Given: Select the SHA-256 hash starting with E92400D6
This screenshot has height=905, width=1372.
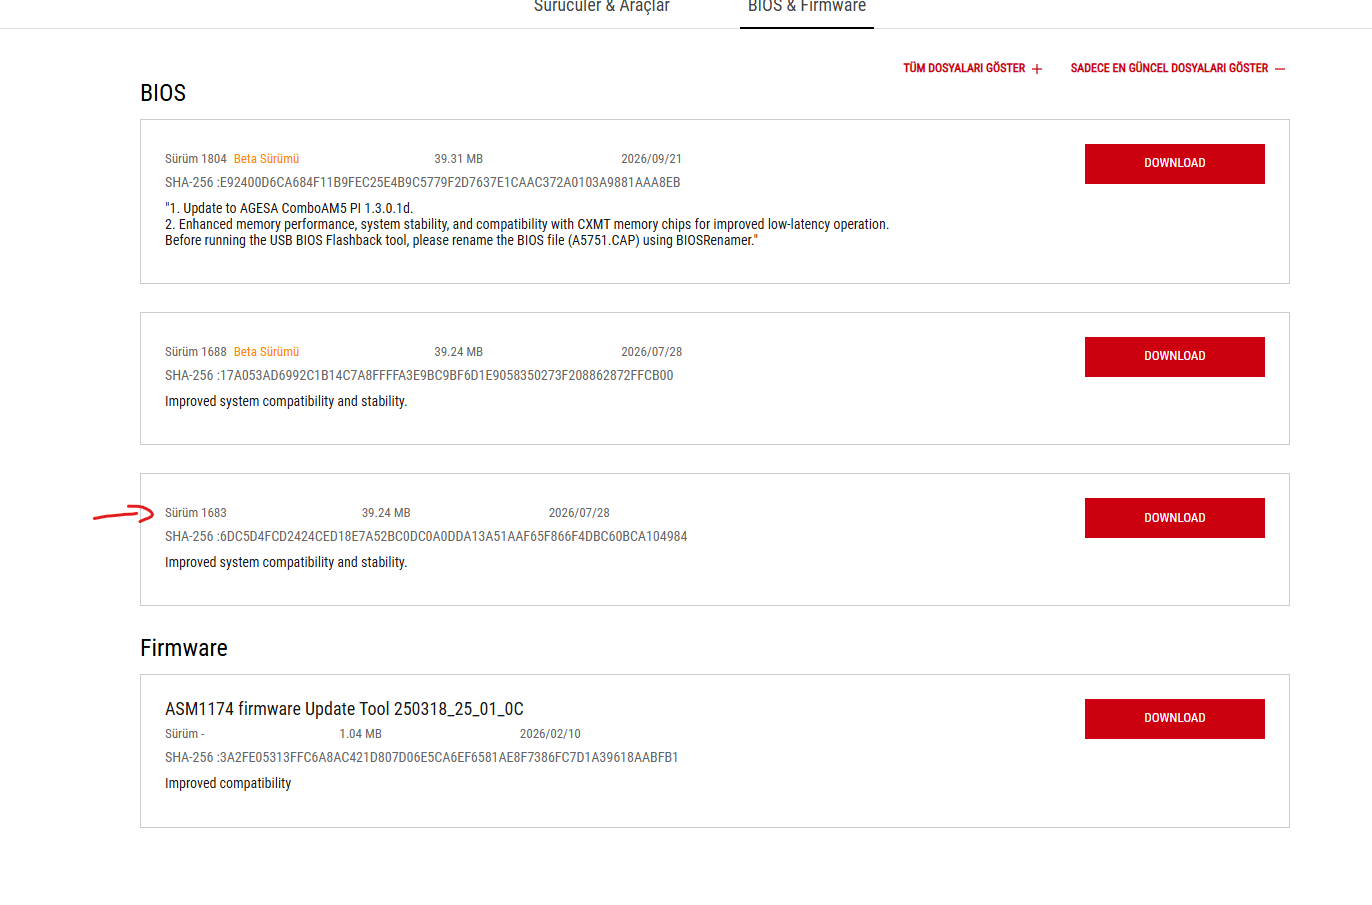Looking at the screenshot, I should [423, 183].
